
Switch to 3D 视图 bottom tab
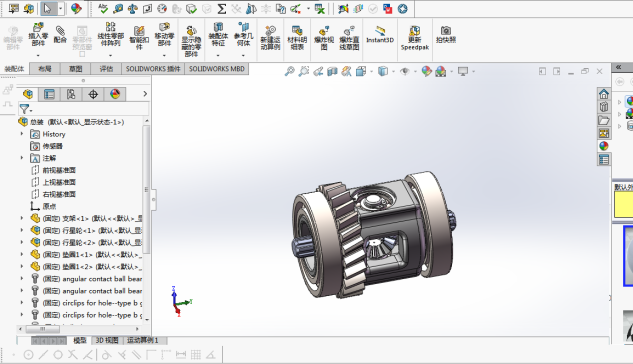(107, 341)
